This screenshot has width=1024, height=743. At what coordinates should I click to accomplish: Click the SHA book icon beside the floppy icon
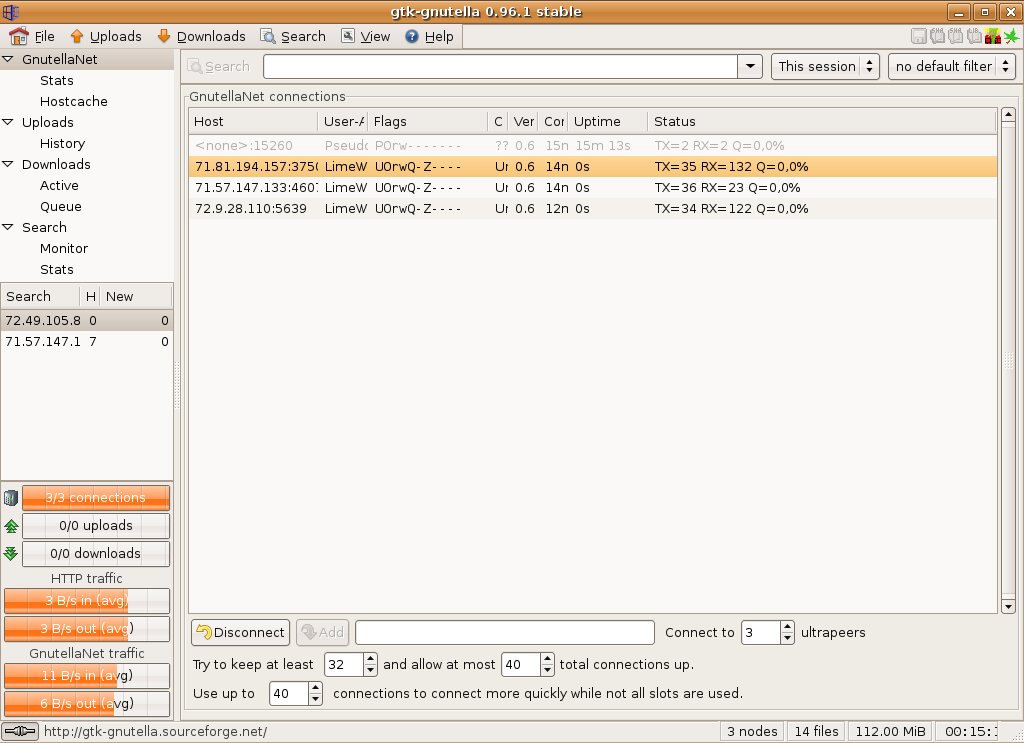[937, 36]
